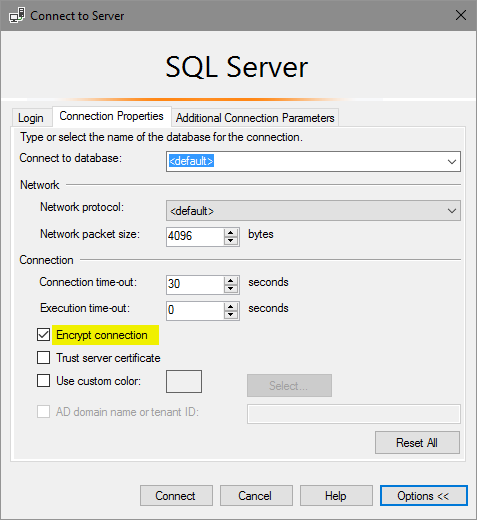Enable the Use custom color checkbox
The width and height of the screenshot is (477, 520).
pos(43,381)
